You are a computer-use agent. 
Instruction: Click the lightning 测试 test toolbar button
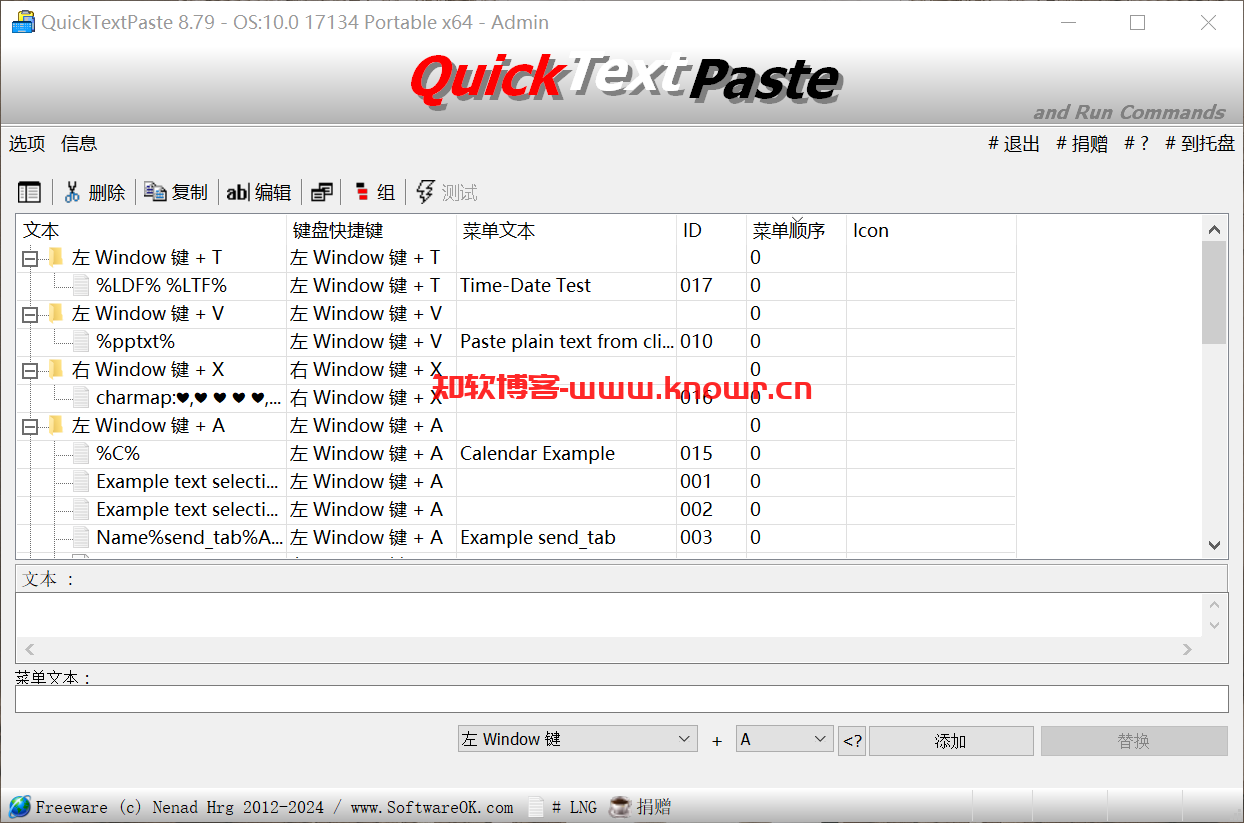446,193
